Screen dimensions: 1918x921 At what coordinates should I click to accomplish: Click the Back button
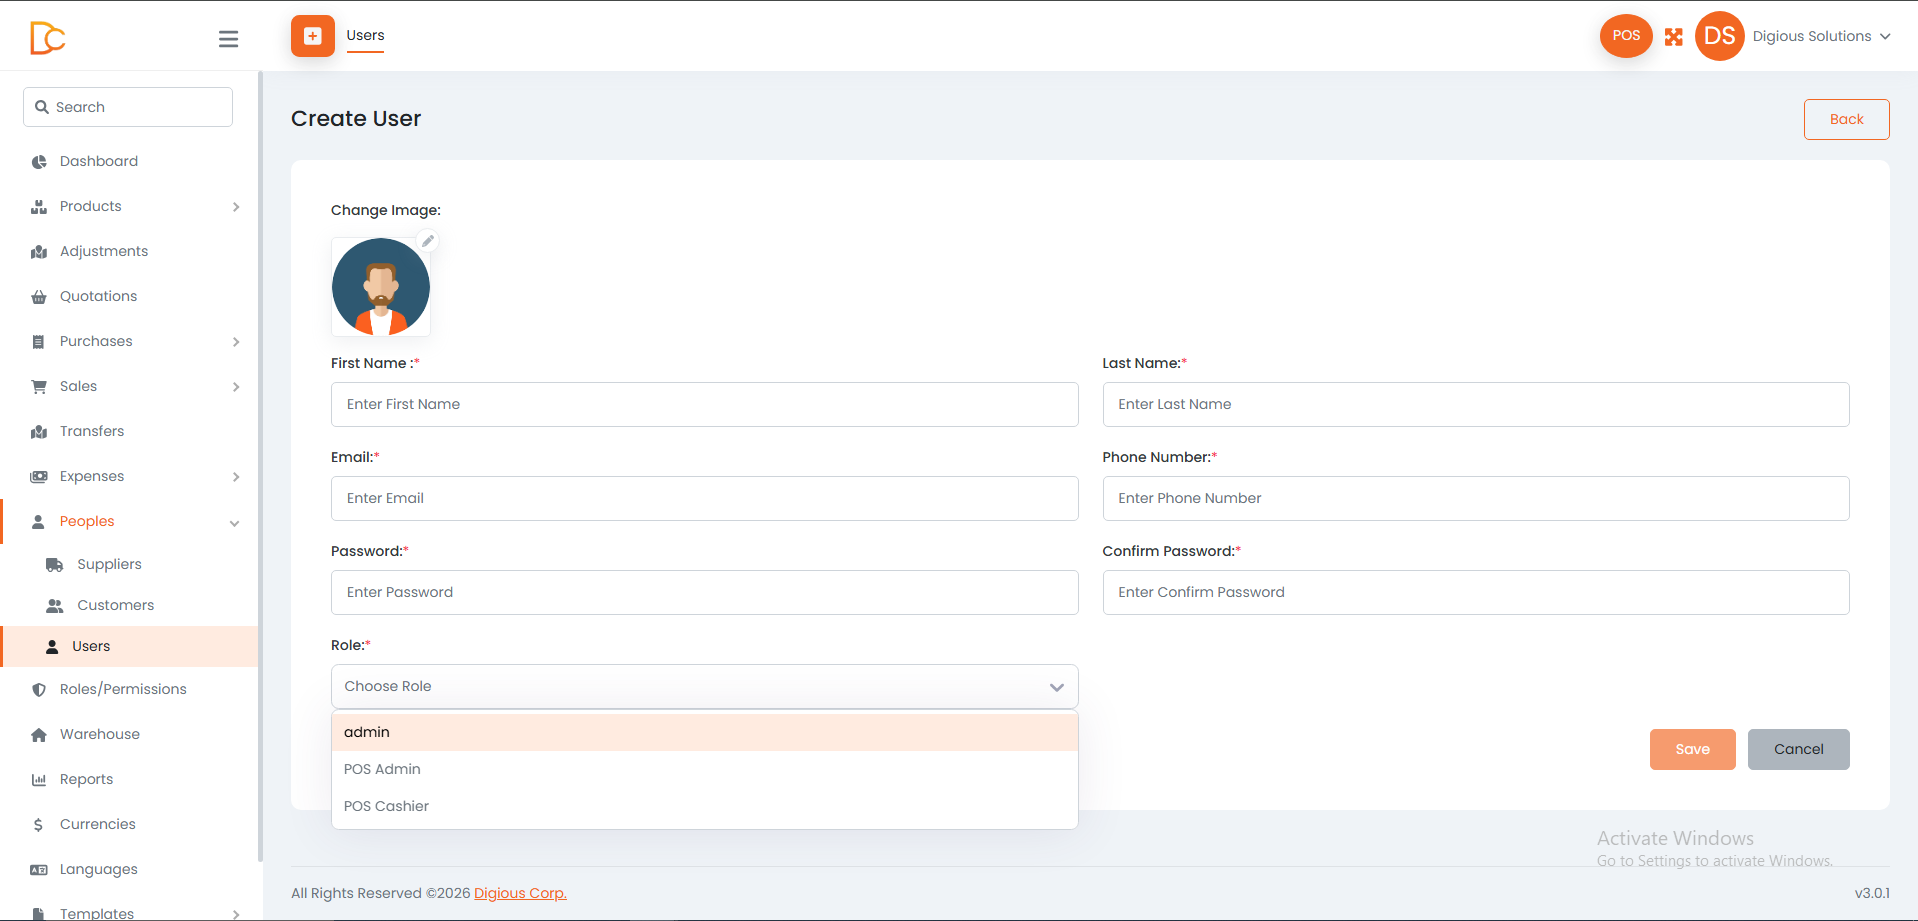1846,119
